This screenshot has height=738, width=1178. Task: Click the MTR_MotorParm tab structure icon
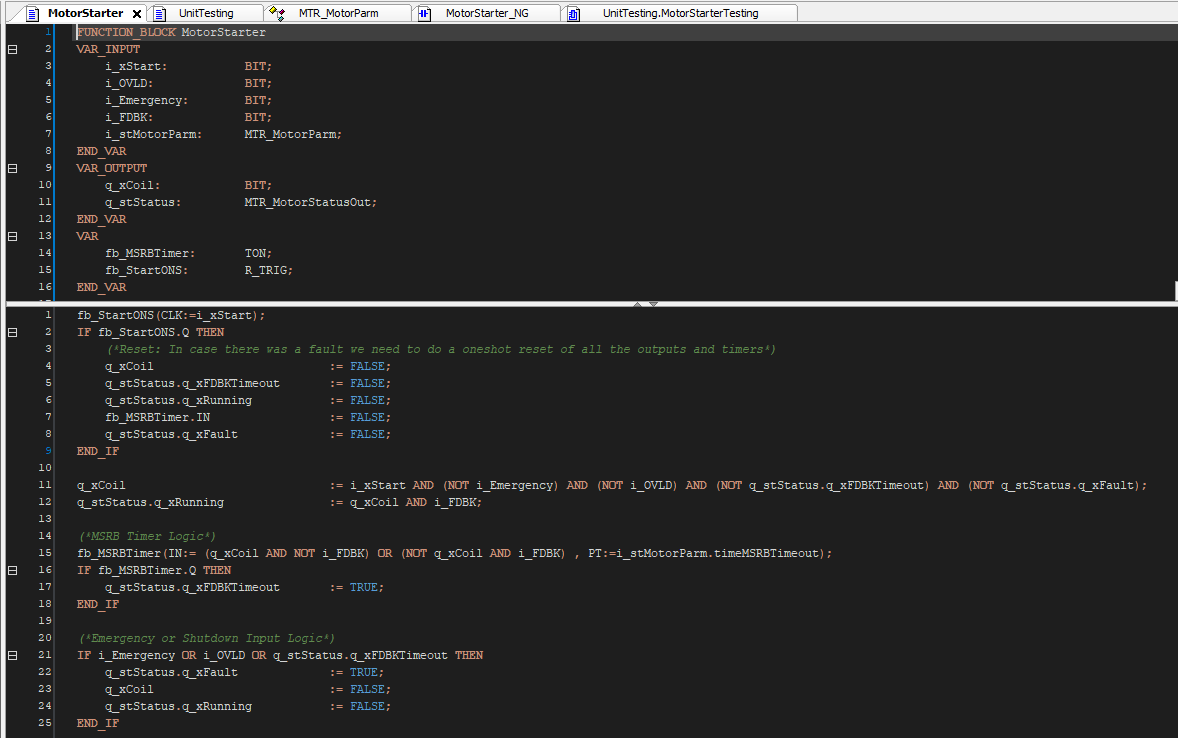[x=276, y=14]
